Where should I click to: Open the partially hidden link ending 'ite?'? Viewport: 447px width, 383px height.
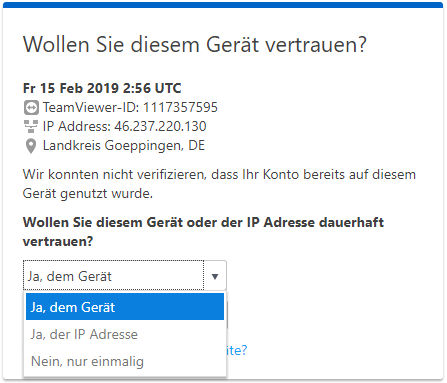(x=237, y=350)
